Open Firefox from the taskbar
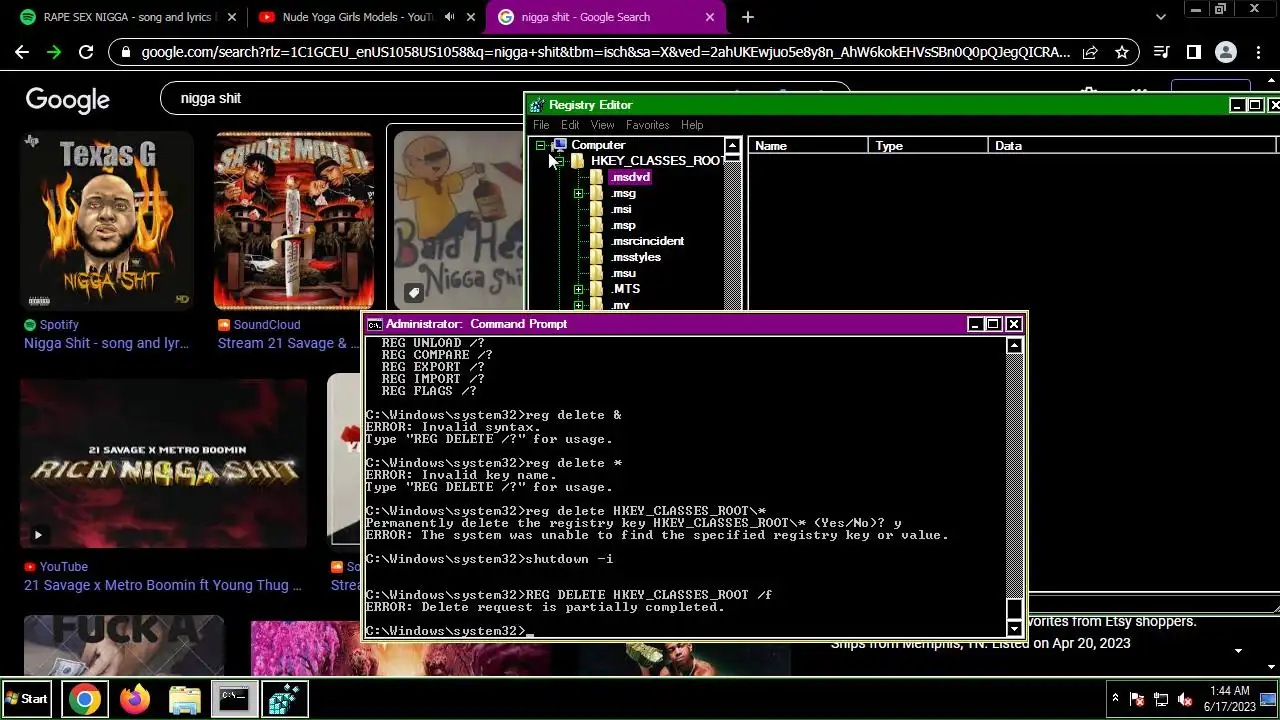 [x=135, y=699]
